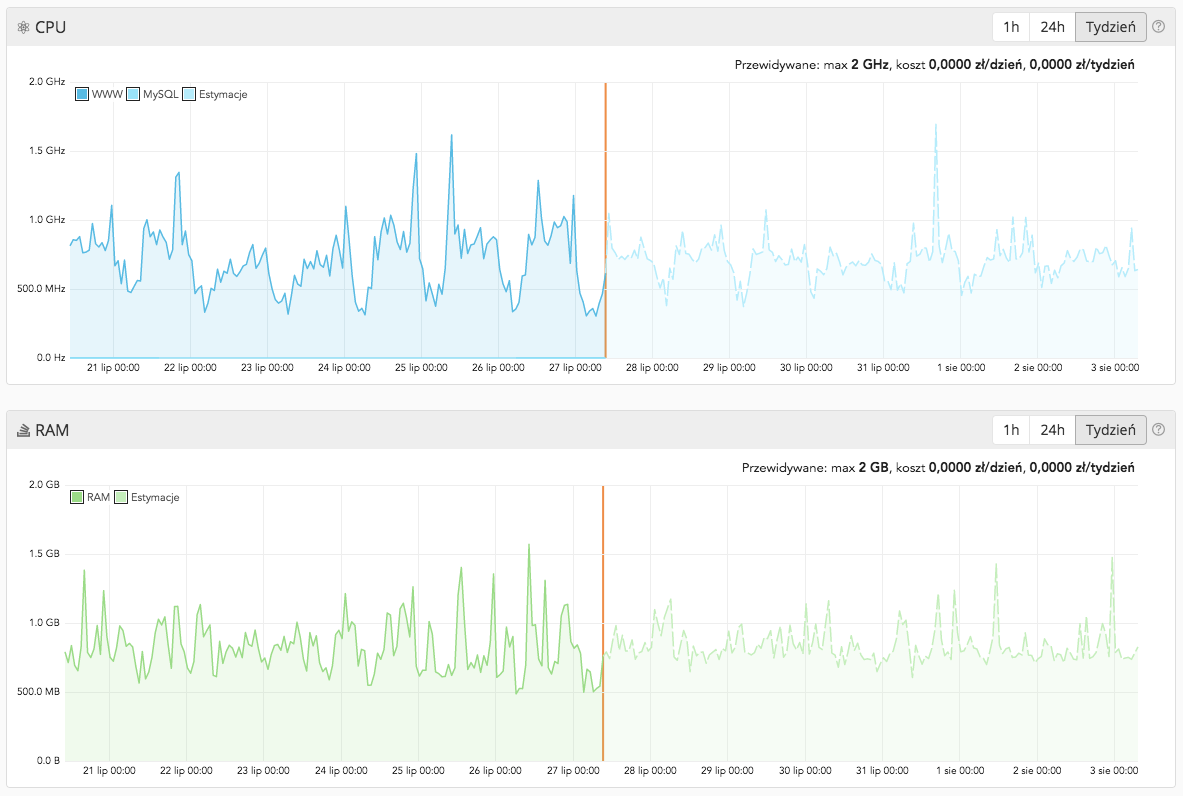
Task: Select Tydzień range for CPU chart
Action: [1111, 27]
